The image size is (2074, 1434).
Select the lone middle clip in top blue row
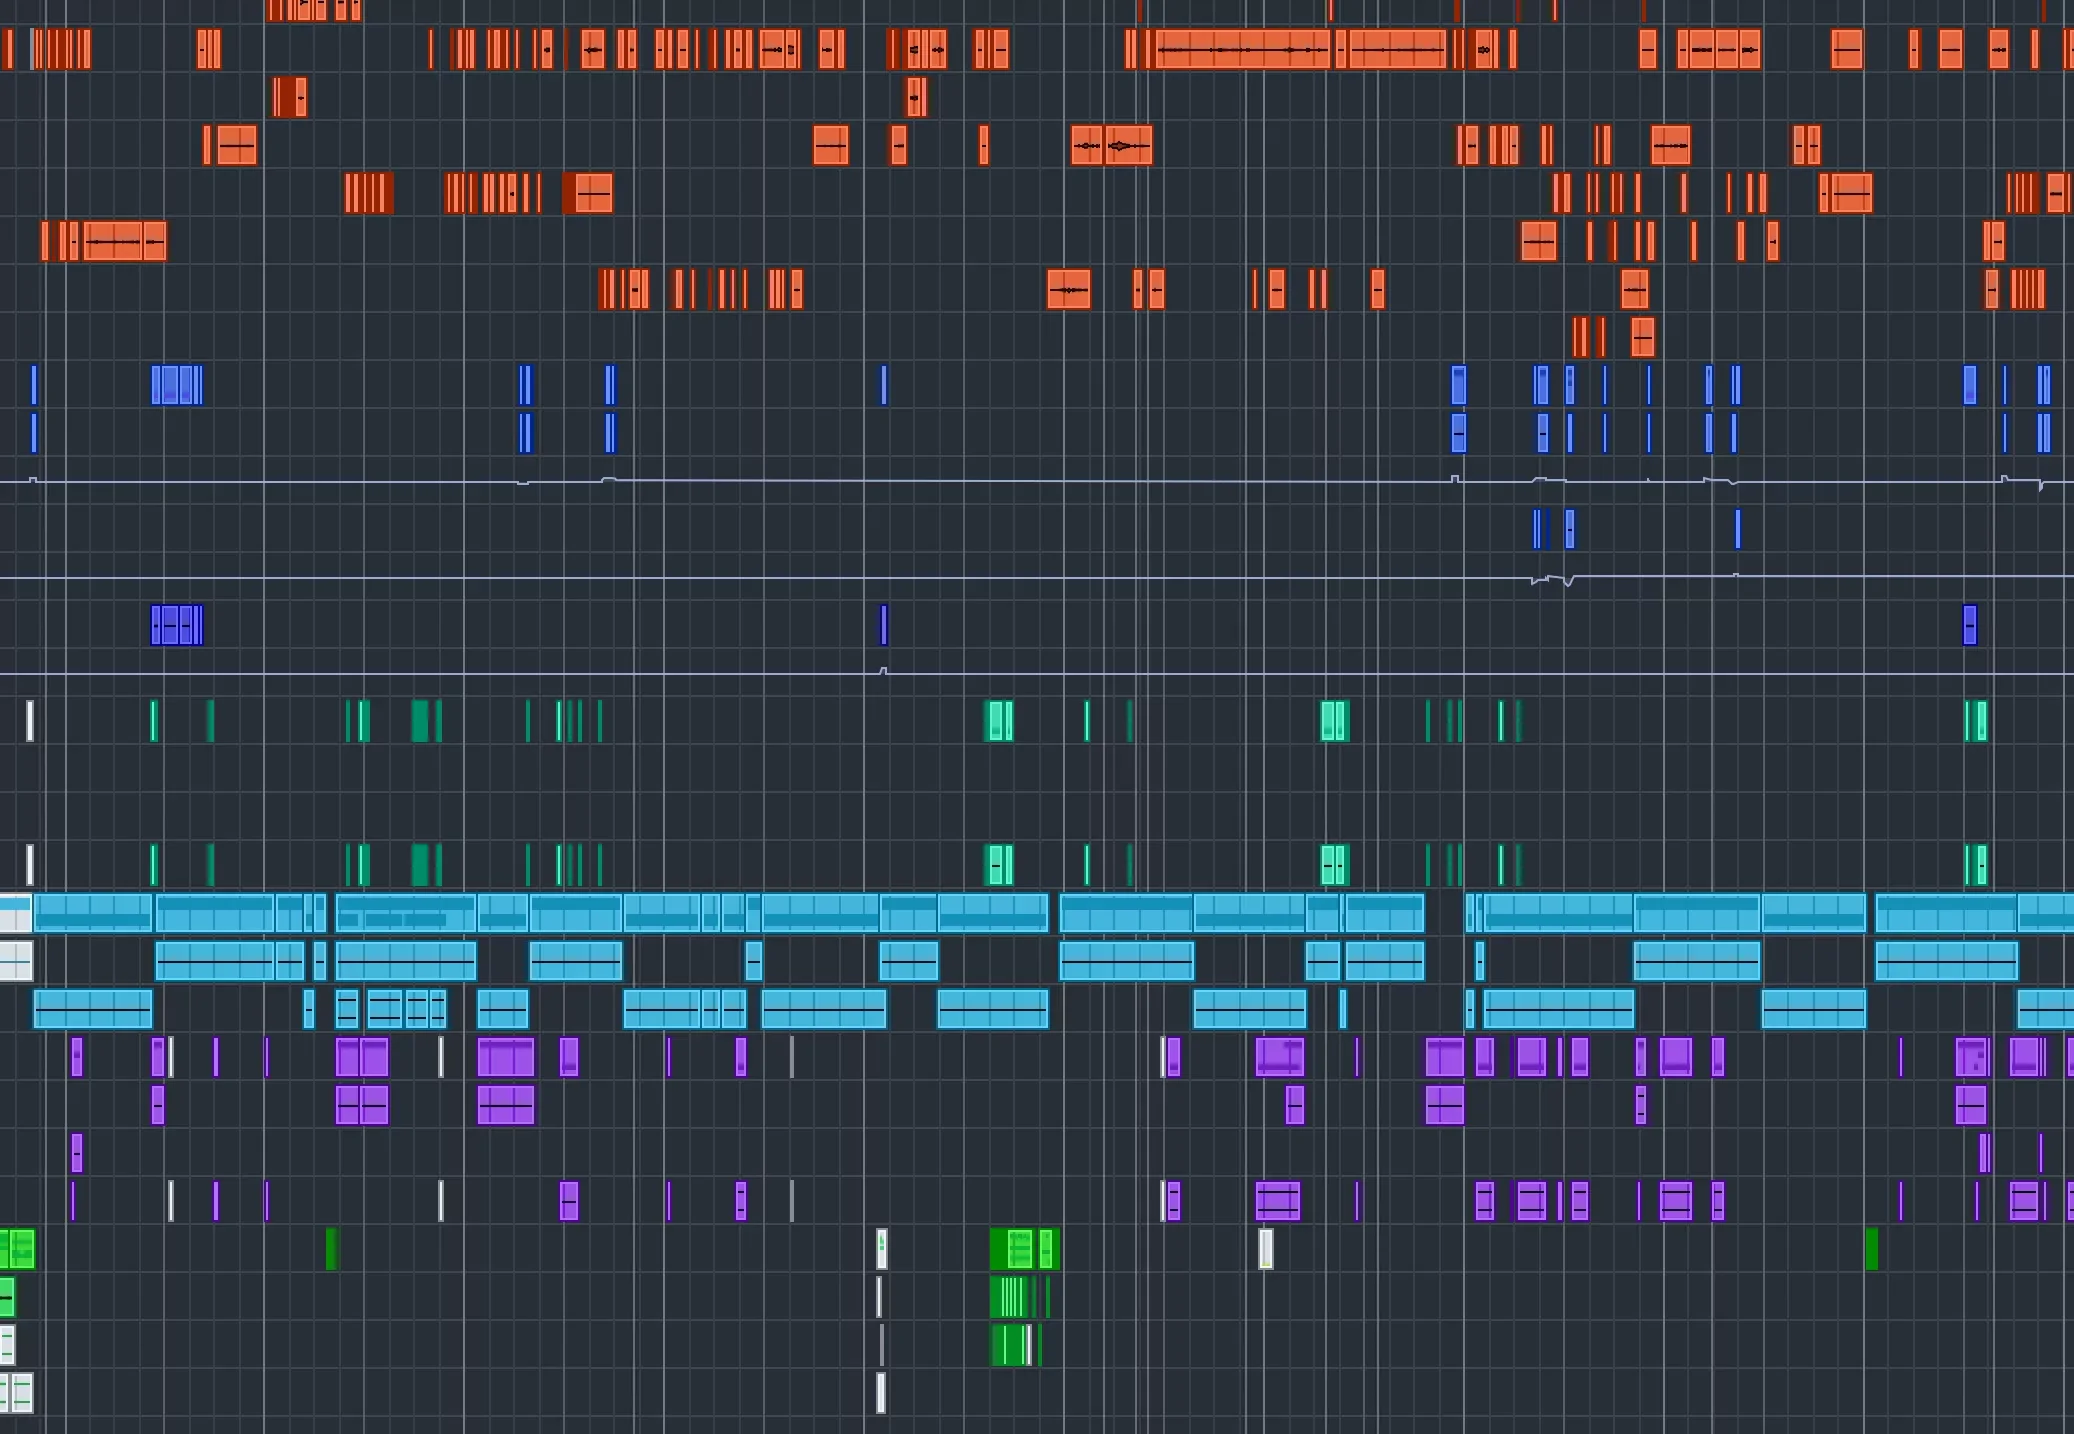[883, 385]
